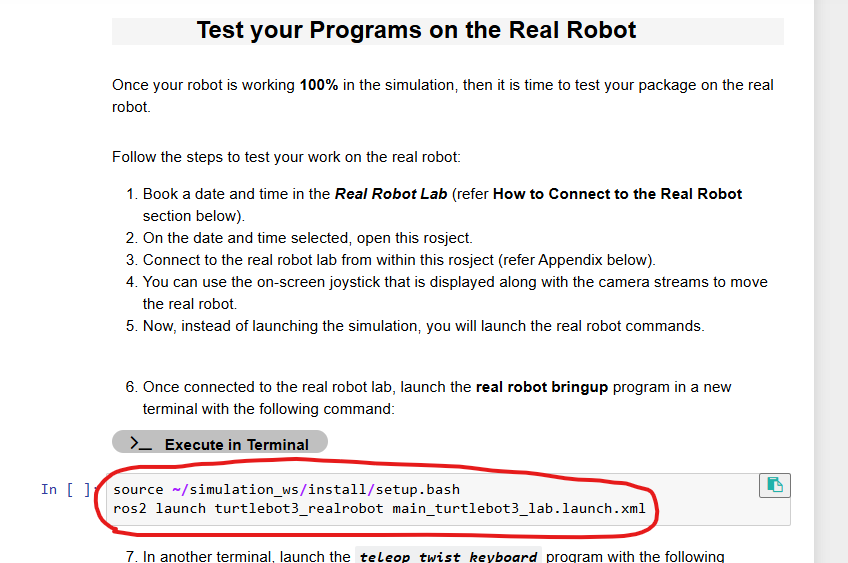Viewport: 848px width, 563px height.
Task: Click the copy icon in the code cell
Action: [774, 485]
